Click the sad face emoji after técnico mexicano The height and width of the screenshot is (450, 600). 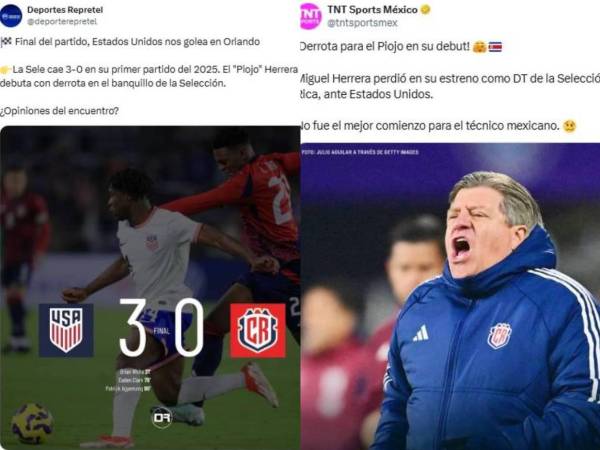point(569,126)
